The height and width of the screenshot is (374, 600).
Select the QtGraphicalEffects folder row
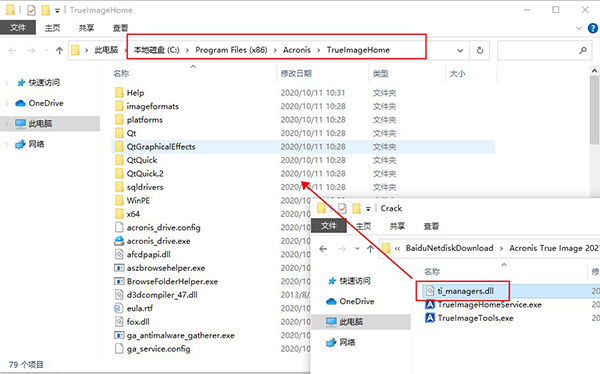[x=304, y=147]
